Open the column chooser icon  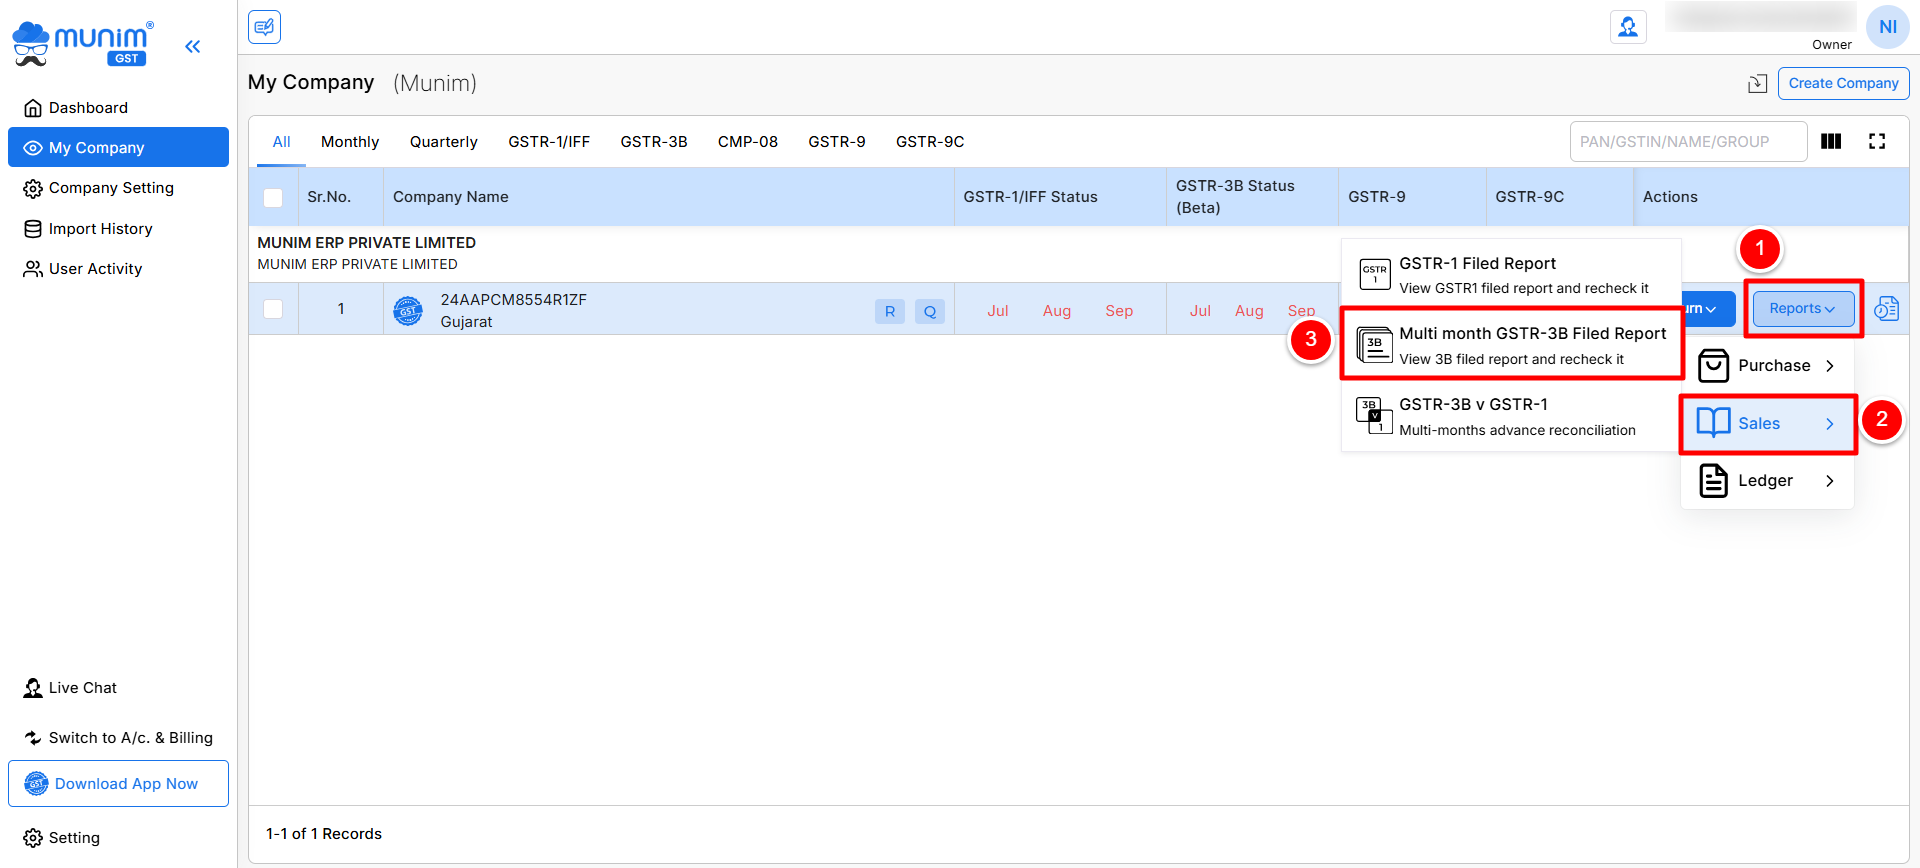click(1831, 141)
